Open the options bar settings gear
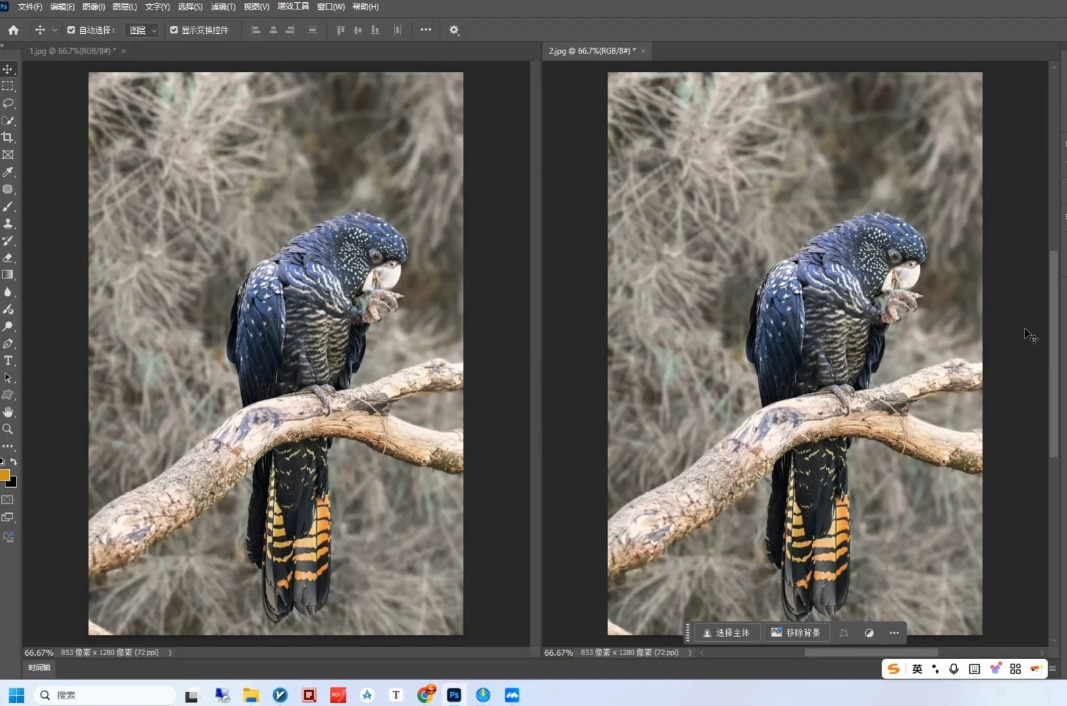Viewport: 1067px width, 706px height. click(454, 30)
